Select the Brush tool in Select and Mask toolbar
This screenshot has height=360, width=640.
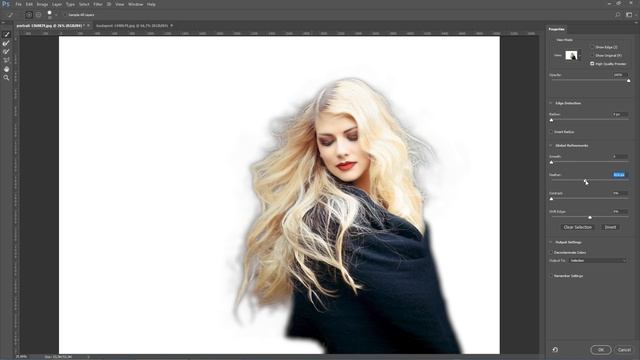6,52
